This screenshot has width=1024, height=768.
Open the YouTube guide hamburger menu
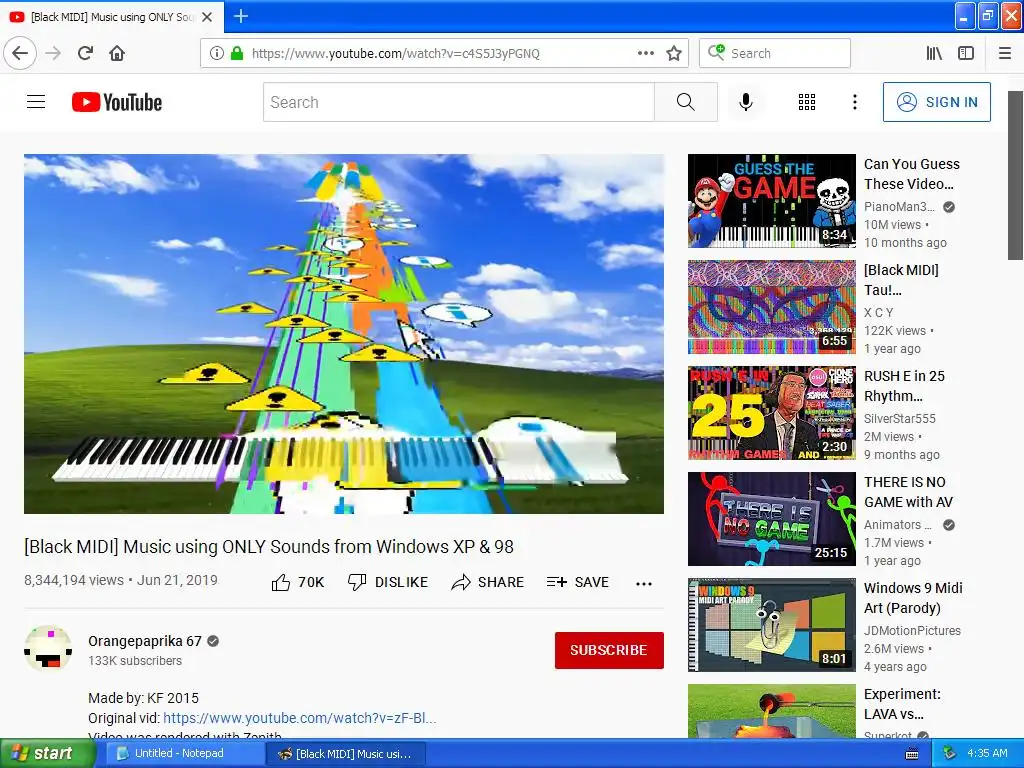tap(36, 102)
